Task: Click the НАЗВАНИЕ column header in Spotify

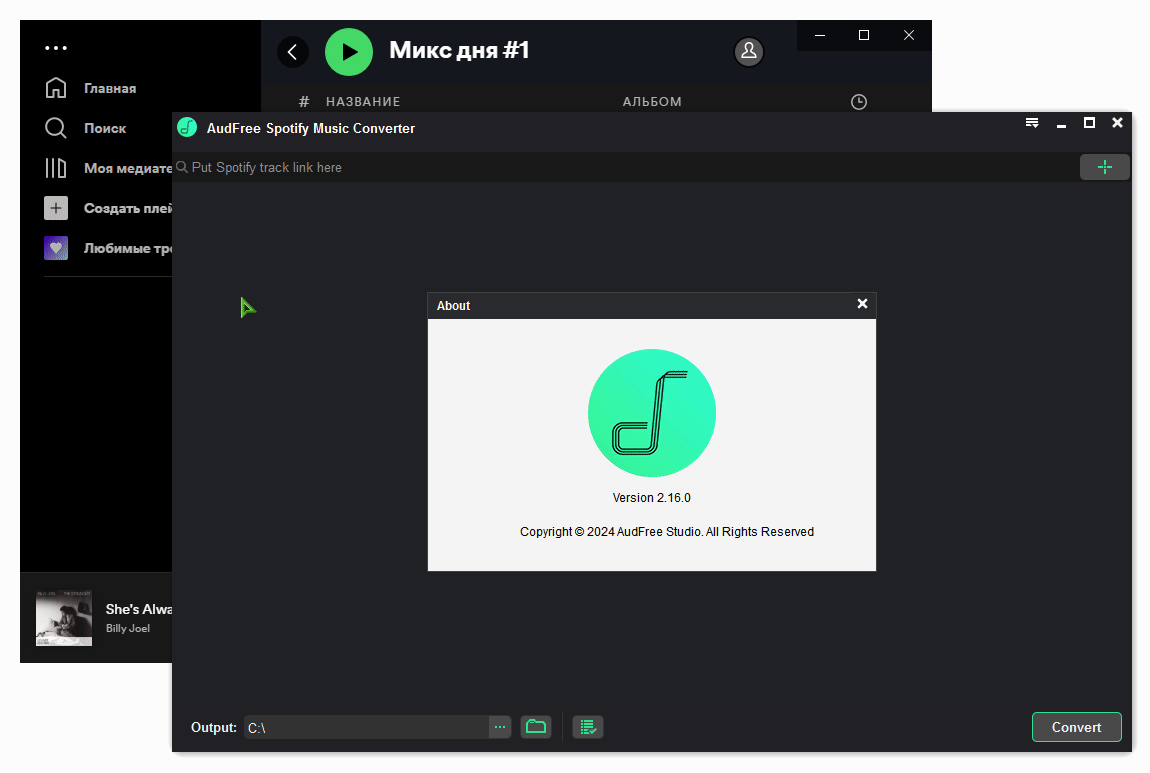Action: tap(363, 102)
